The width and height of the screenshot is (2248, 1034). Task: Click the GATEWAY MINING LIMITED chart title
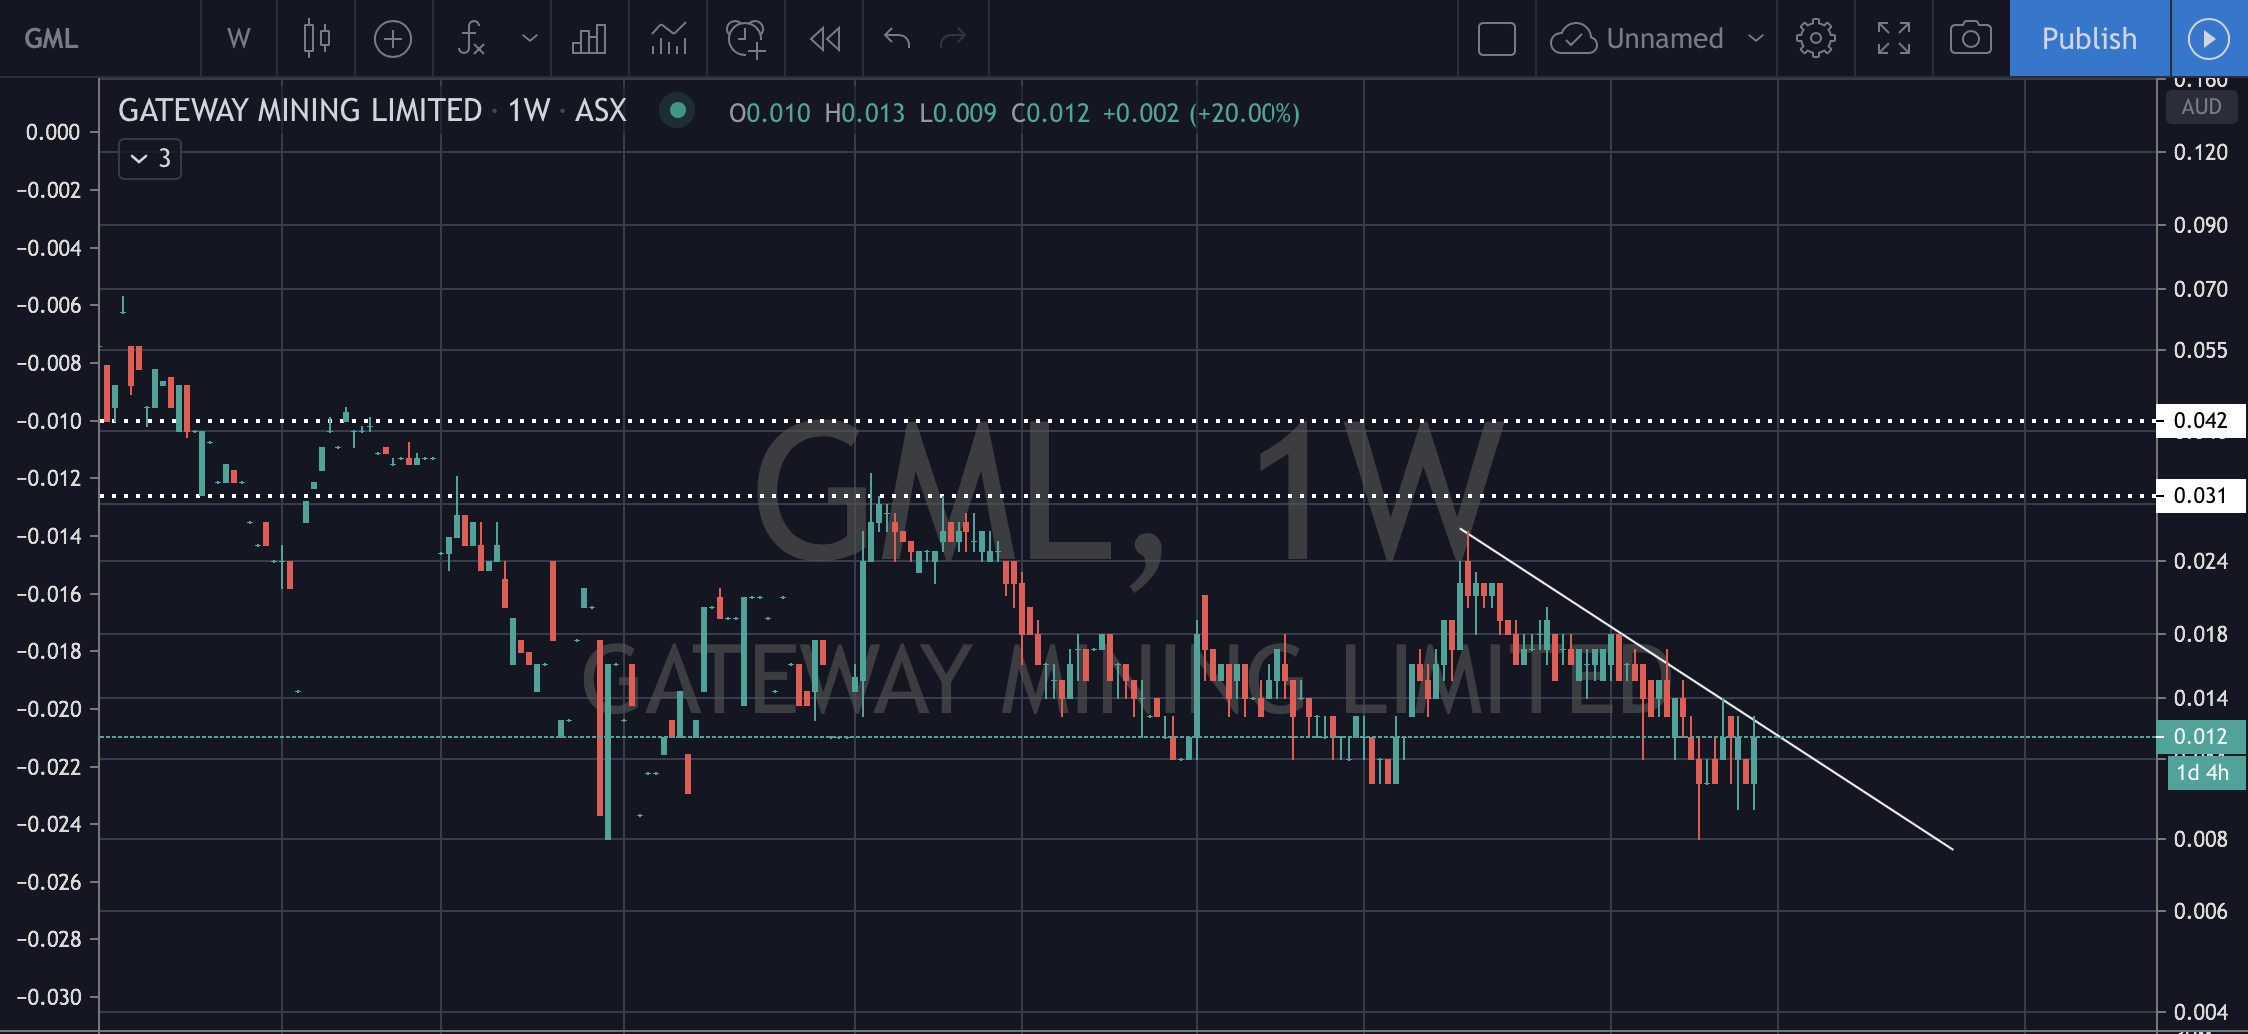[x=300, y=110]
